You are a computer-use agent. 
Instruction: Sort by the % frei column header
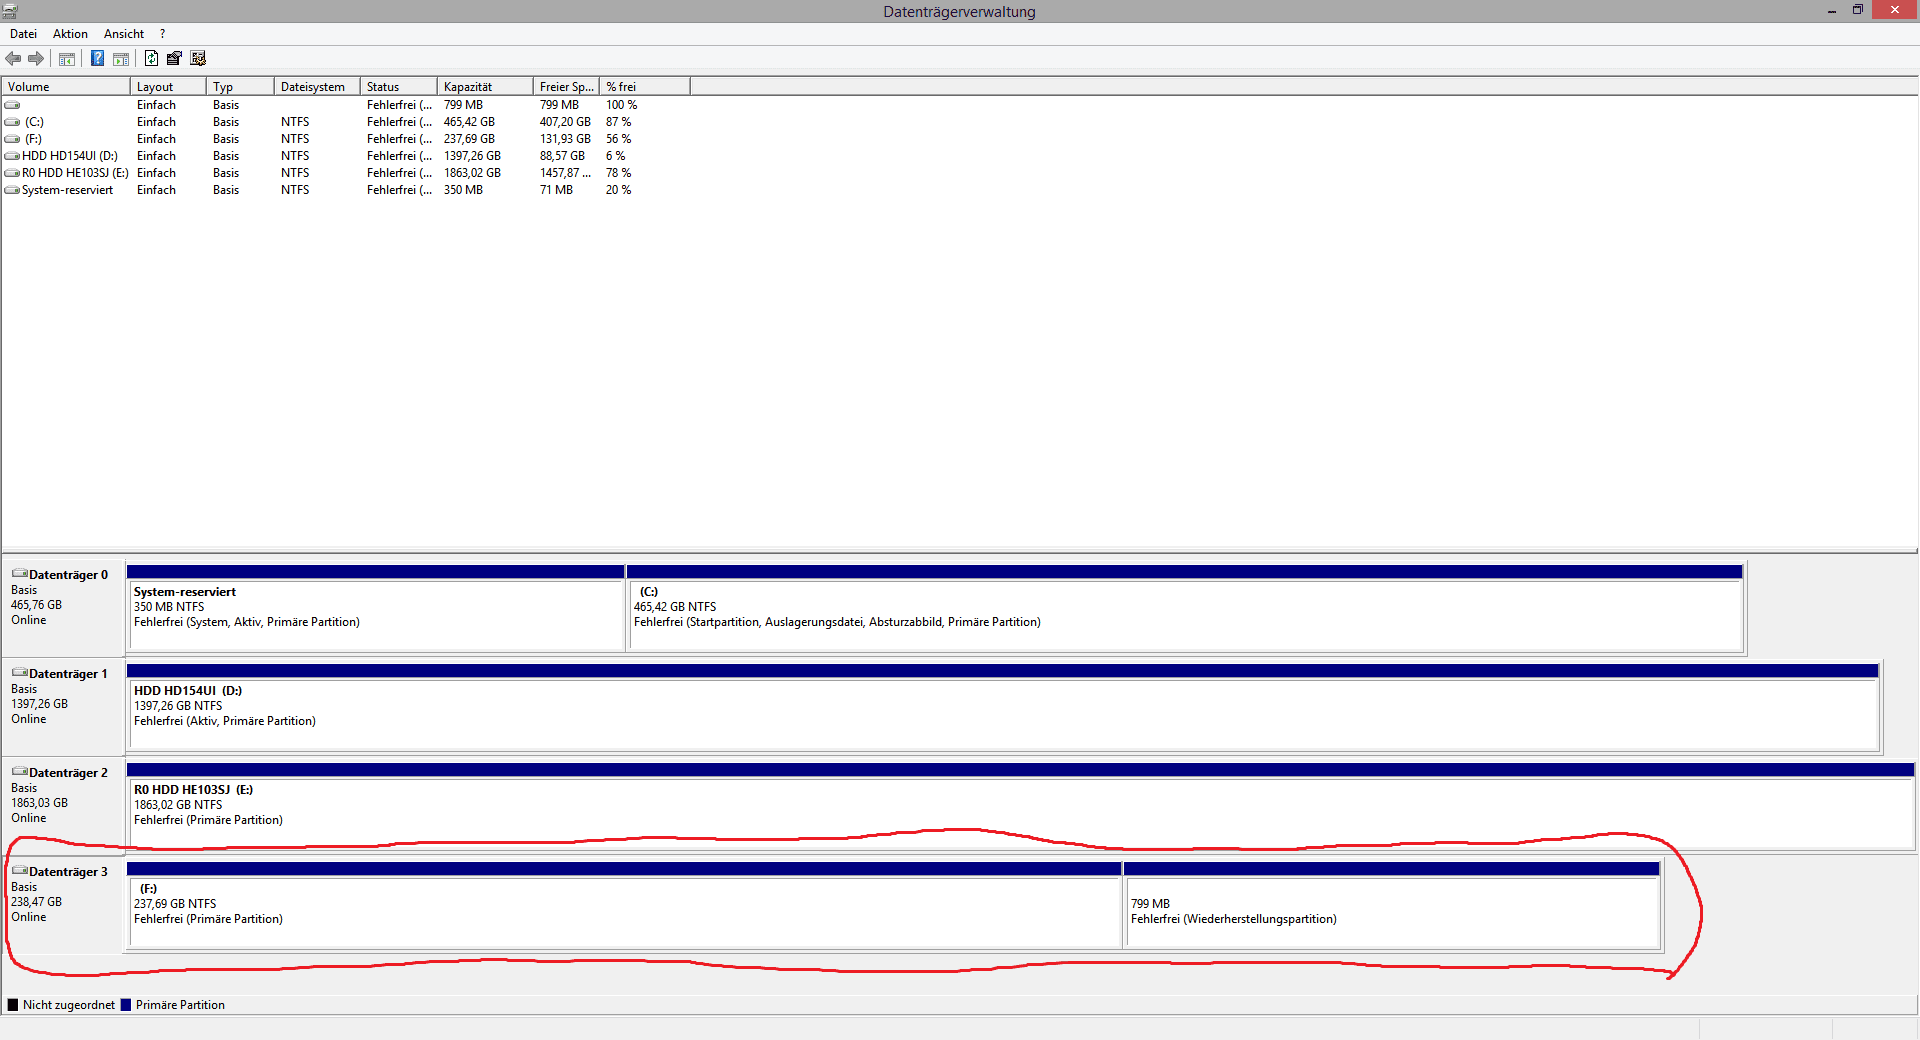pos(645,87)
